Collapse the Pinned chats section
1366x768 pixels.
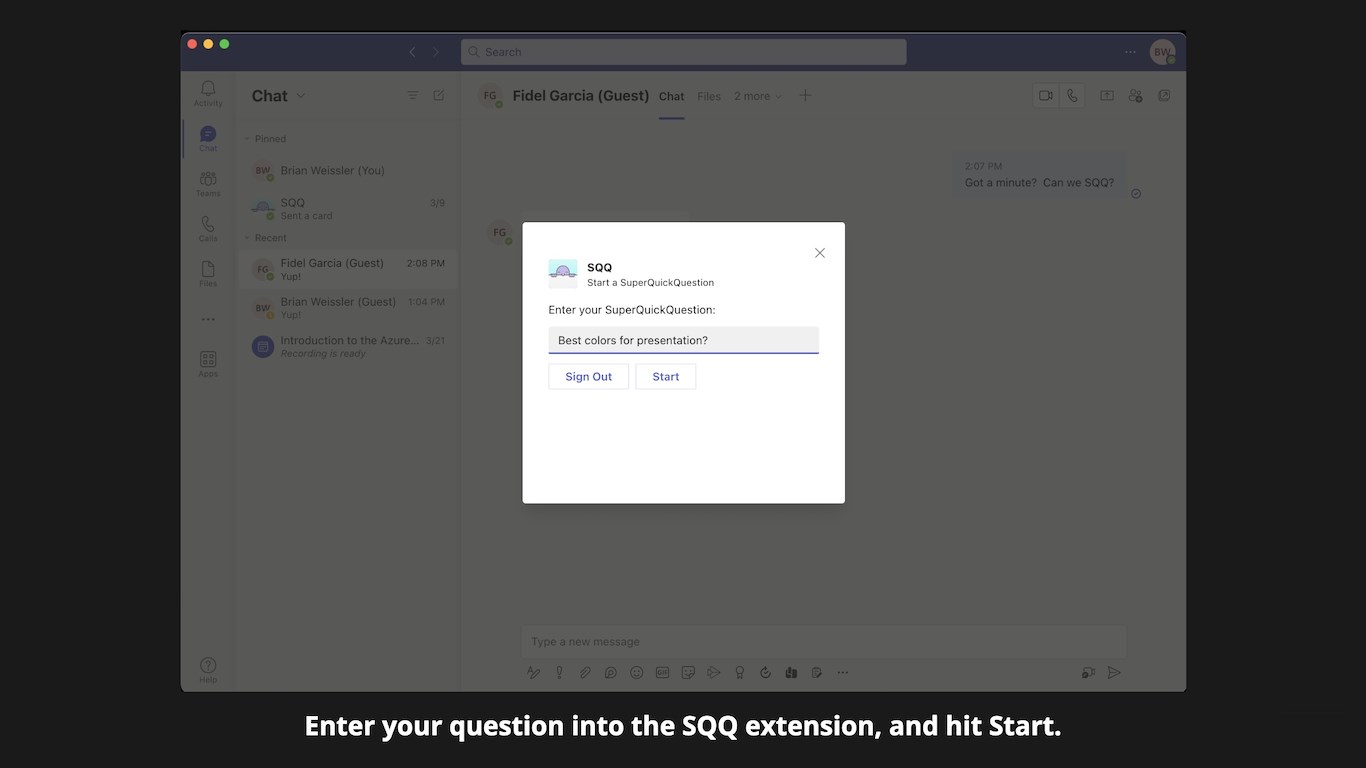click(265, 139)
